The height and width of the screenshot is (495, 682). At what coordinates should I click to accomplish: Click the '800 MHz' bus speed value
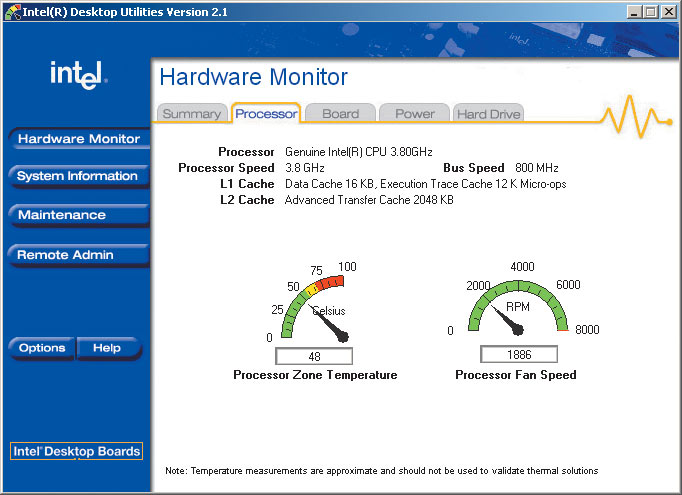pyautogui.click(x=537, y=168)
